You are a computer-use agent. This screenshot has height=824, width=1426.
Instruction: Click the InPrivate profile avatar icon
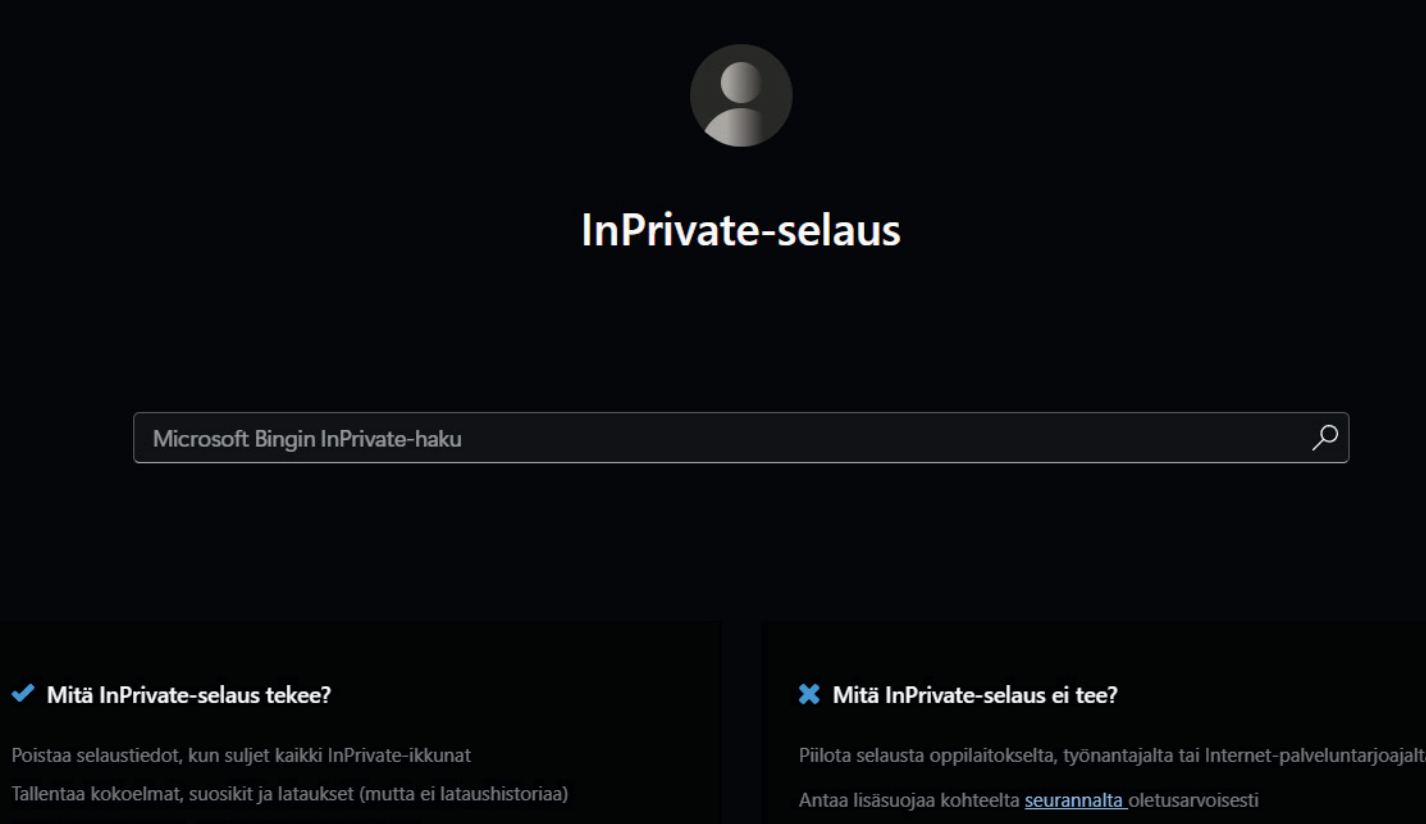(741, 96)
